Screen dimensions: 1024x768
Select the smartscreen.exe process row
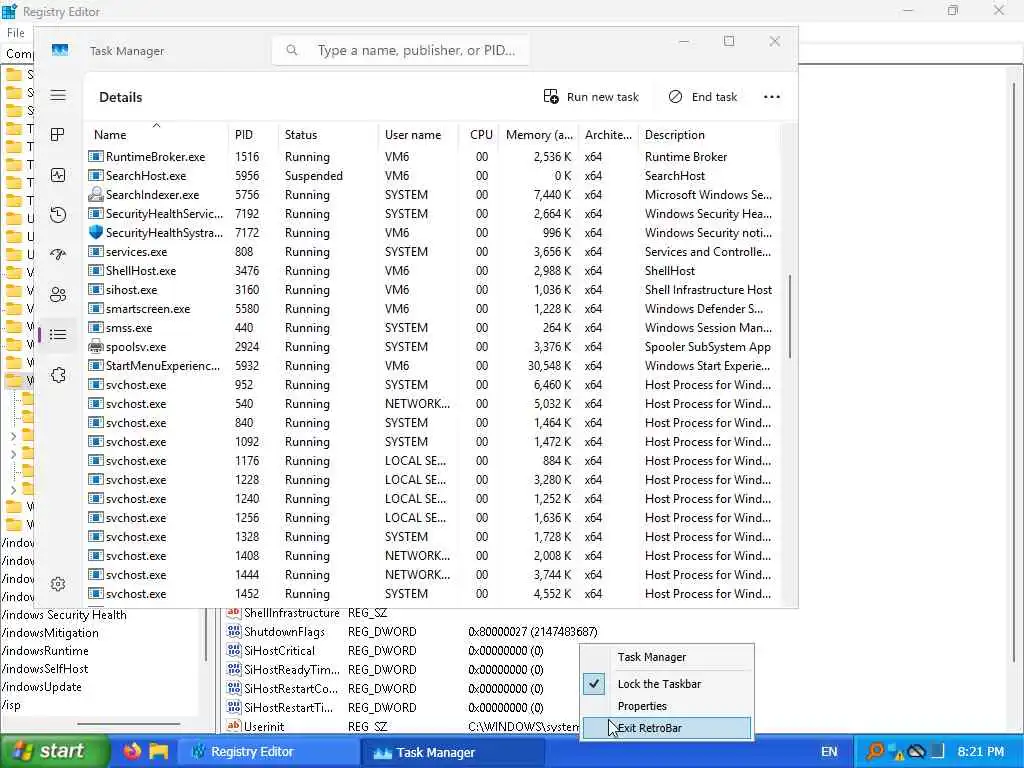(432, 308)
